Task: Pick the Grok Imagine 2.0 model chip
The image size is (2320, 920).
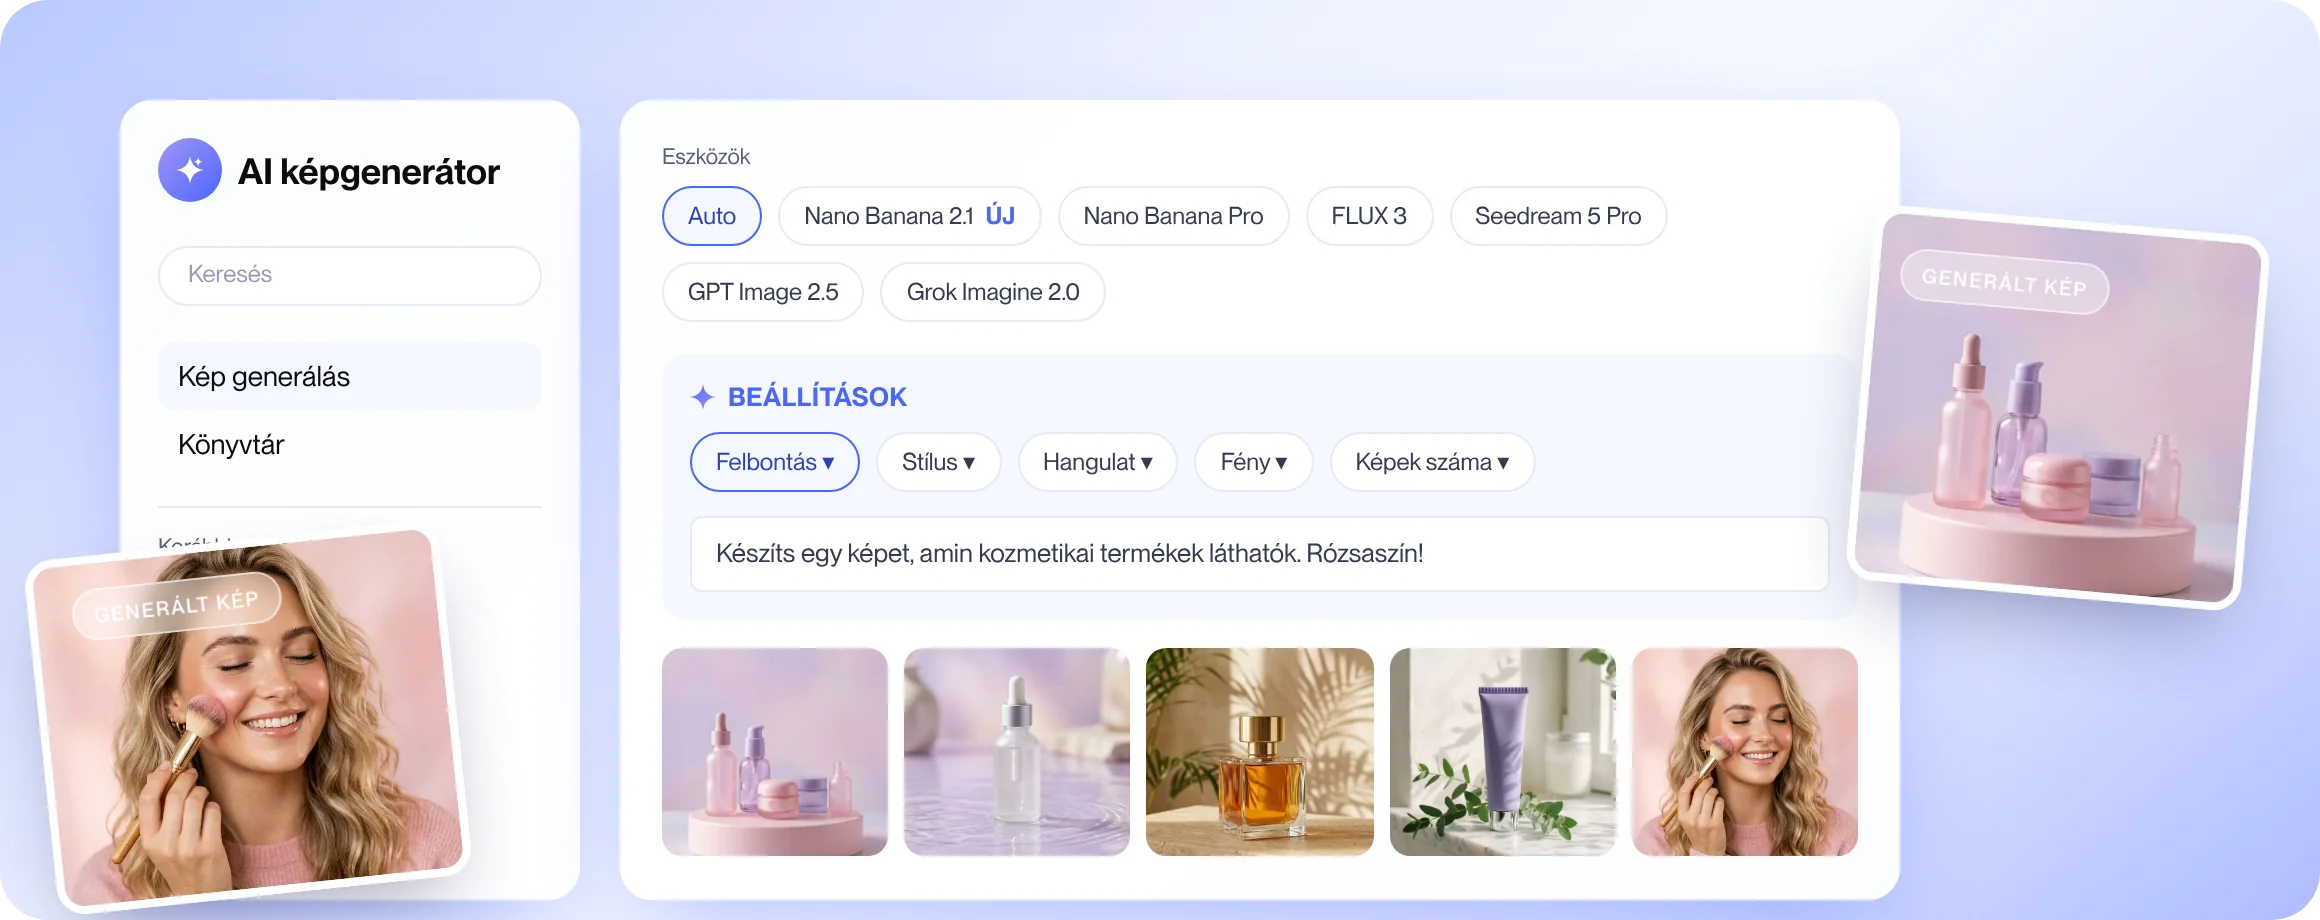Action: coord(993,292)
